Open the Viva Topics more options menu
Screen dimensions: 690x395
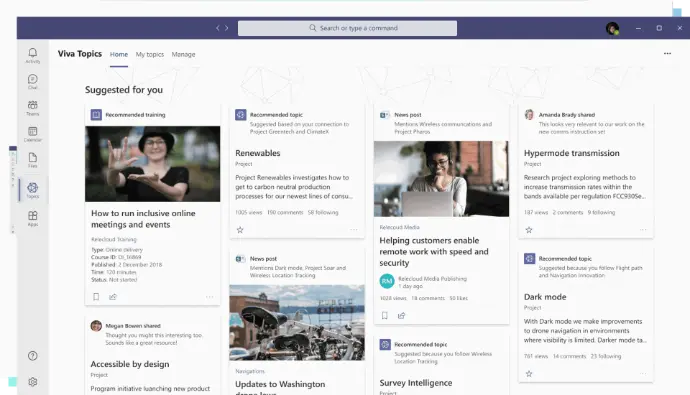click(x=668, y=54)
